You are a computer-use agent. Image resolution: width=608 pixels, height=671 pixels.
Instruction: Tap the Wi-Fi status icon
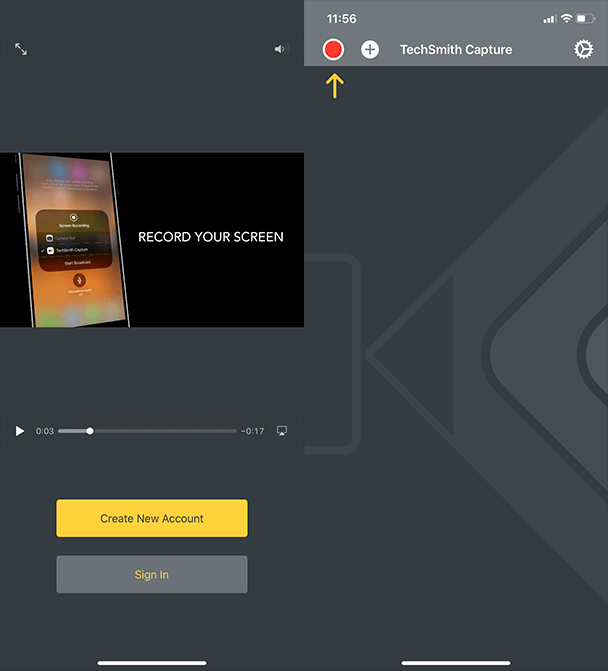coord(566,19)
